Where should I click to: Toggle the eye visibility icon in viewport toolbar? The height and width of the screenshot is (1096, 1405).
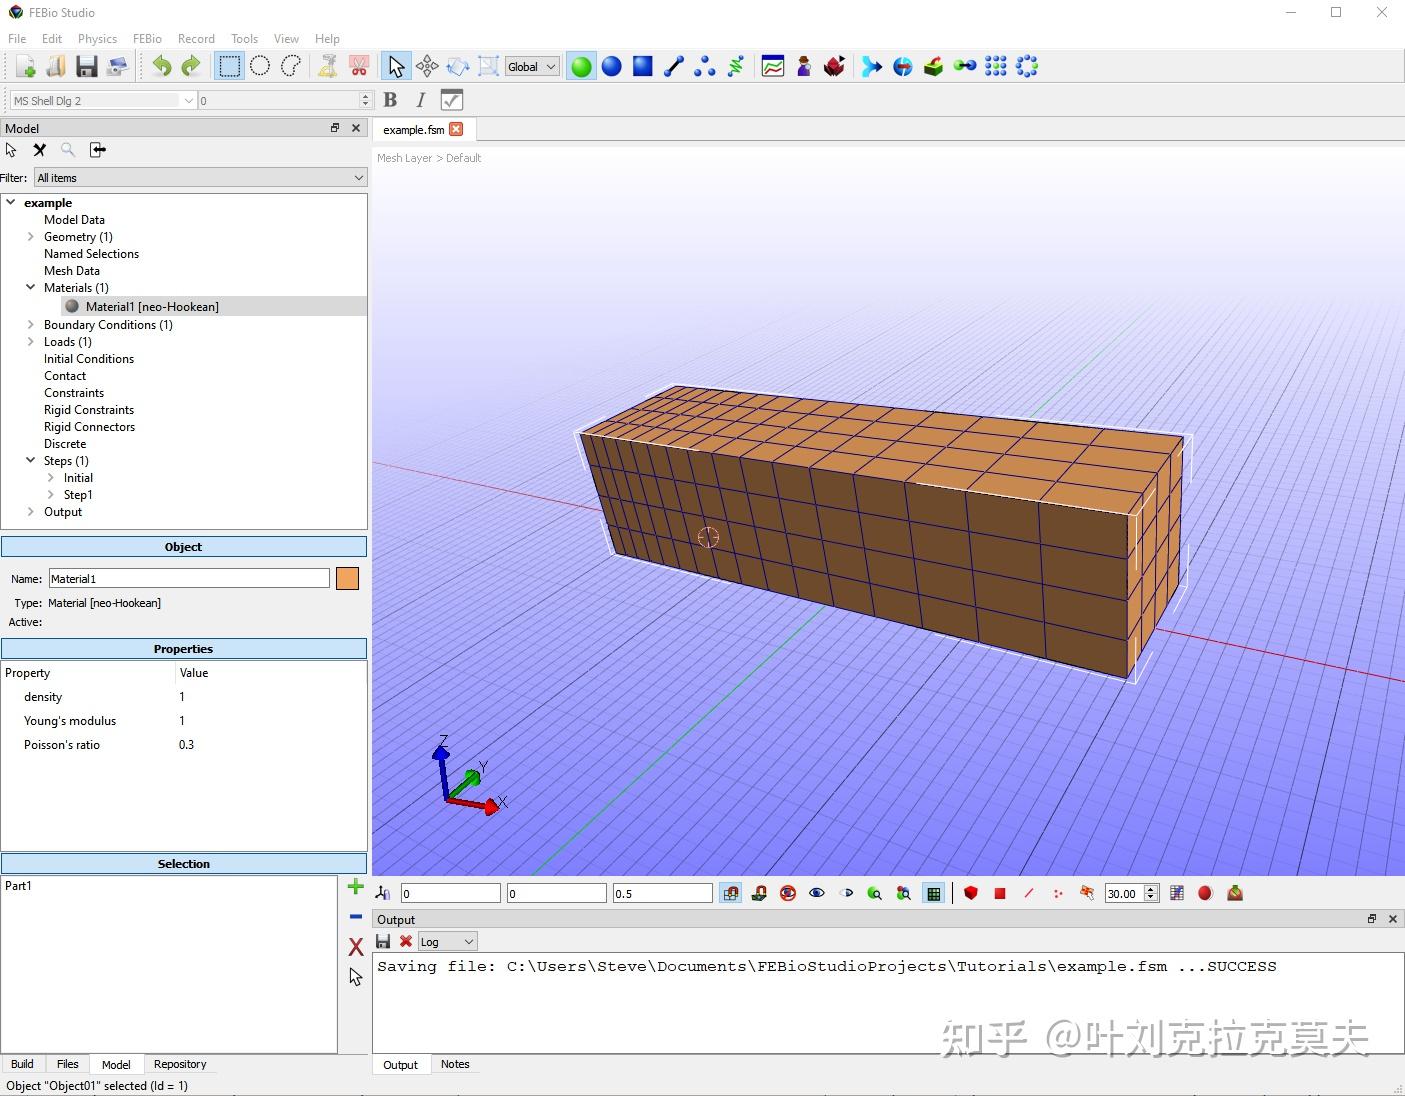pyautogui.click(x=817, y=894)
